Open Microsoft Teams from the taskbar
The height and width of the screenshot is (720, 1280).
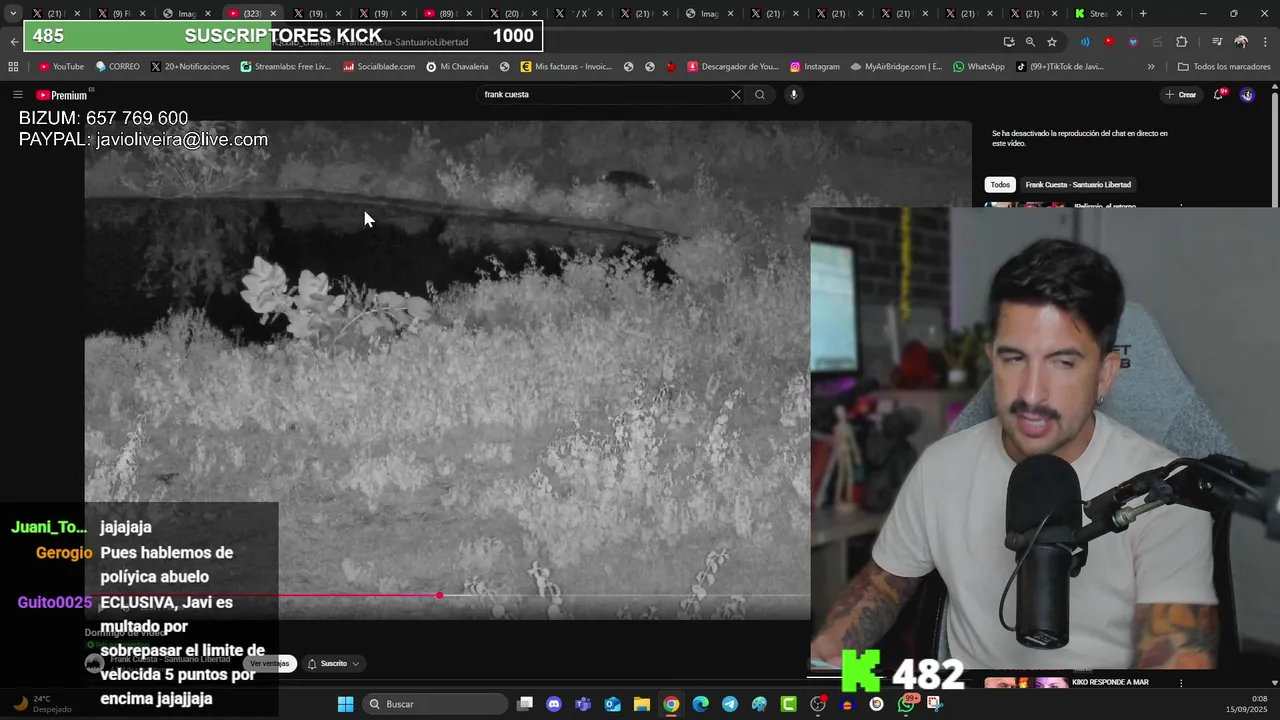(x=583, y=704)
